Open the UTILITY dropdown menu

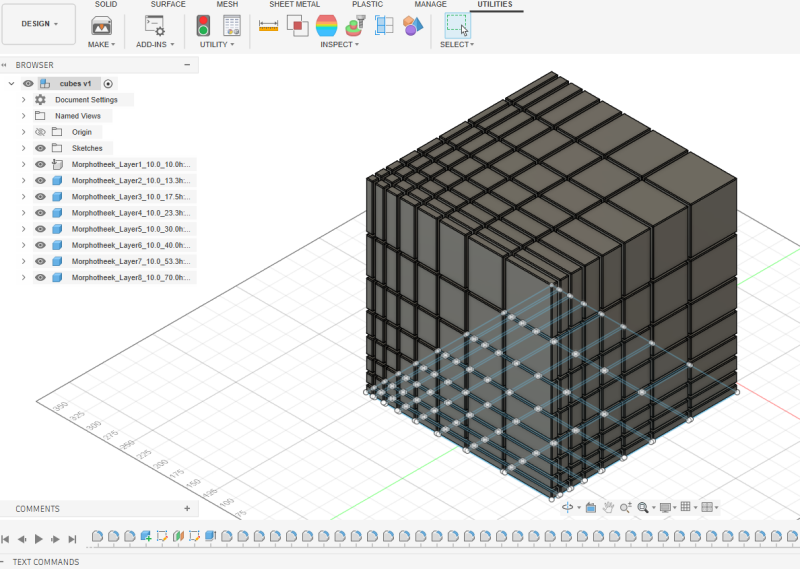(217, 44)
